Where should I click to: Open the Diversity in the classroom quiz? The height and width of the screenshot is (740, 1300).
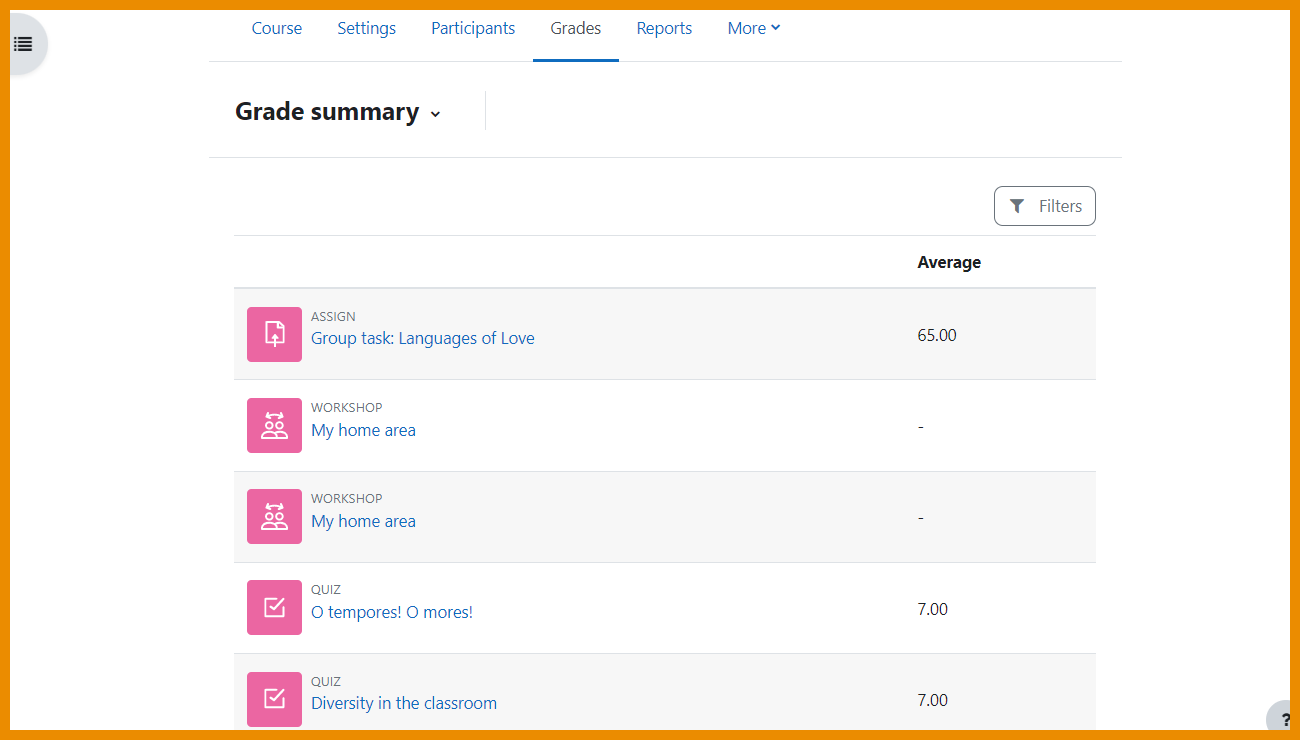(403, 703)
